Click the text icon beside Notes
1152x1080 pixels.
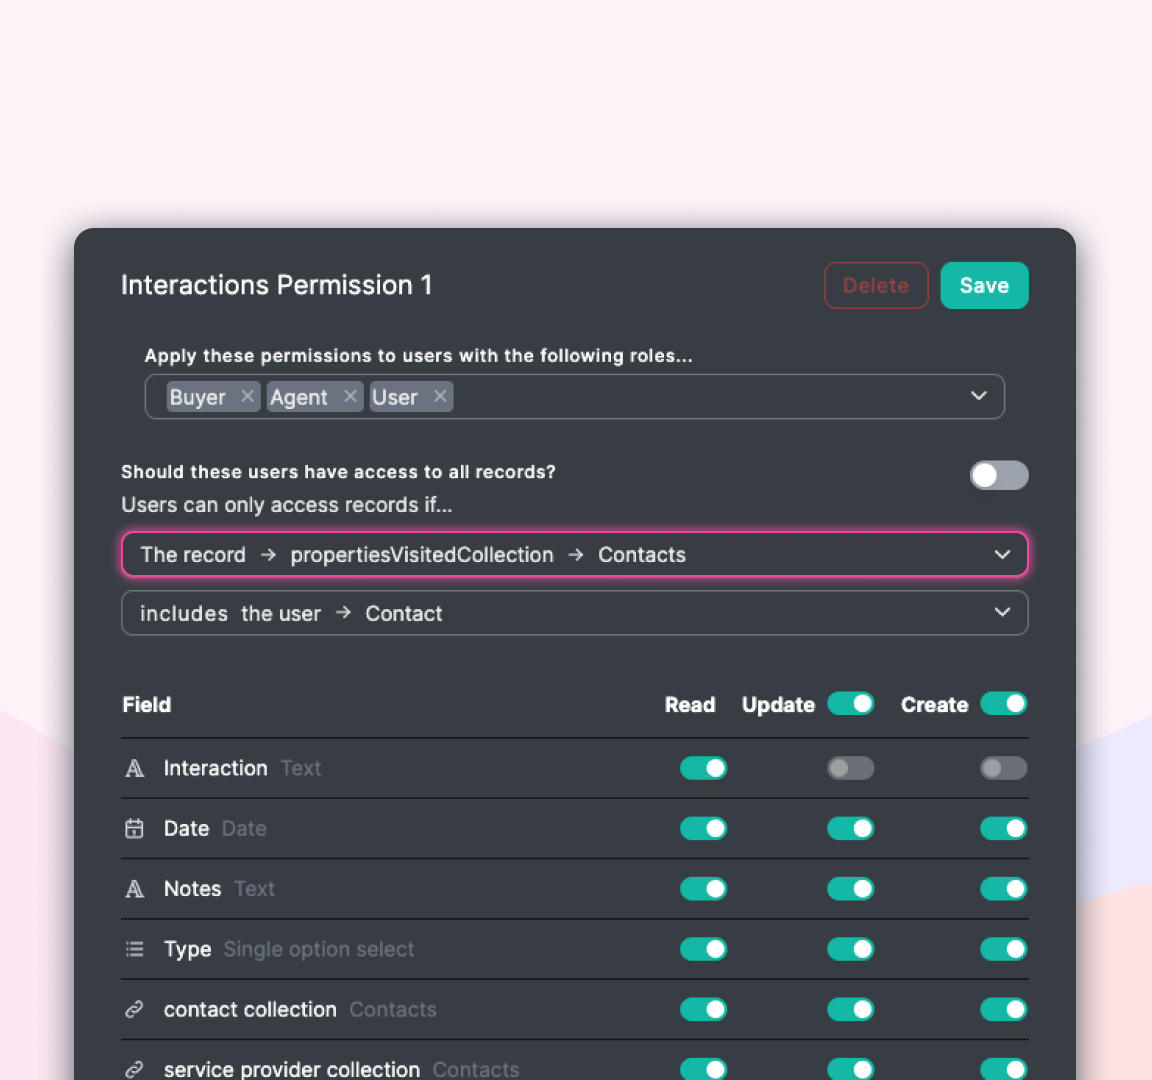135,889
